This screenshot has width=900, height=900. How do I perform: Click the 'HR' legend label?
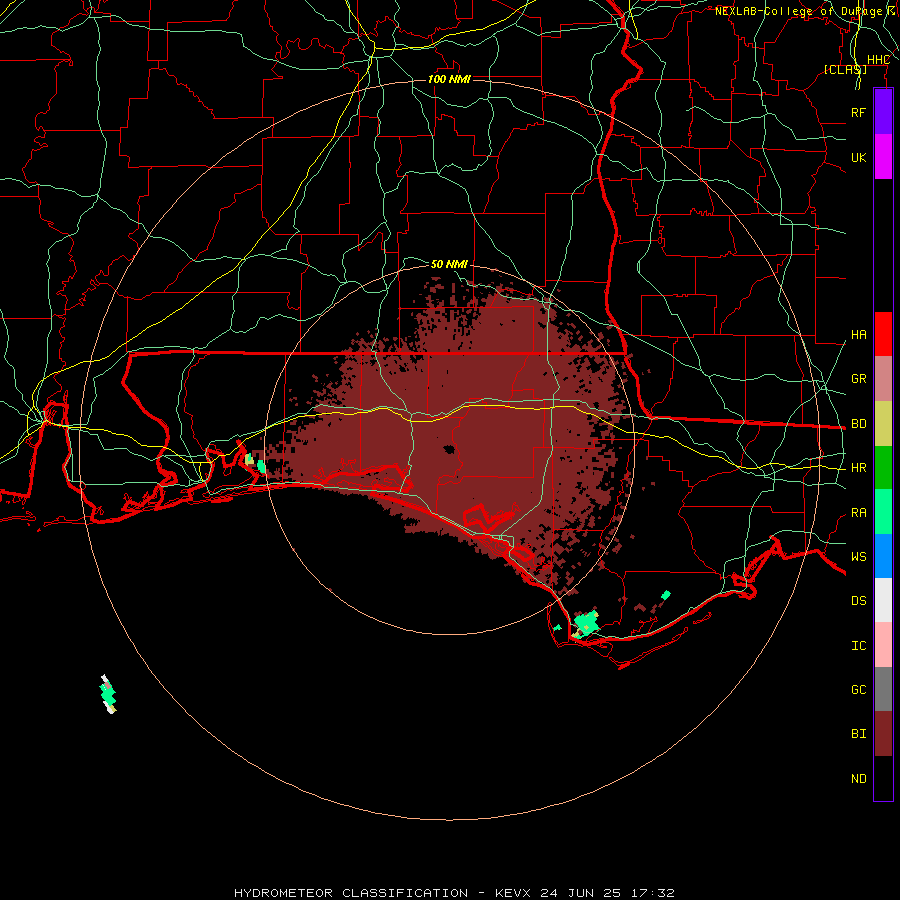click(858, 468)
